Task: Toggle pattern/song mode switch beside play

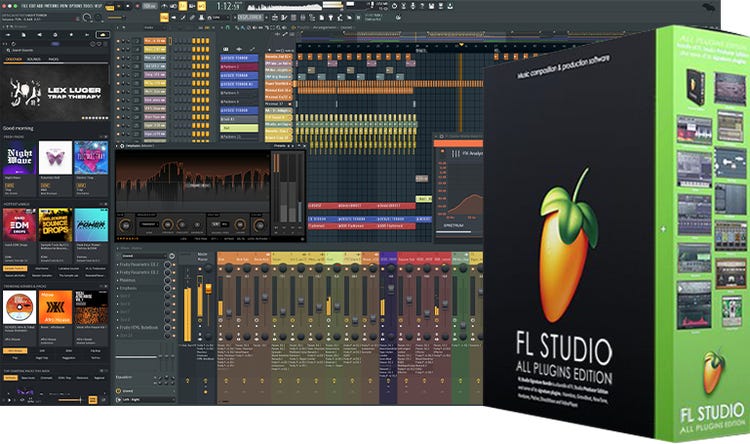Action: pyautogui.click(x=110, y=8)
